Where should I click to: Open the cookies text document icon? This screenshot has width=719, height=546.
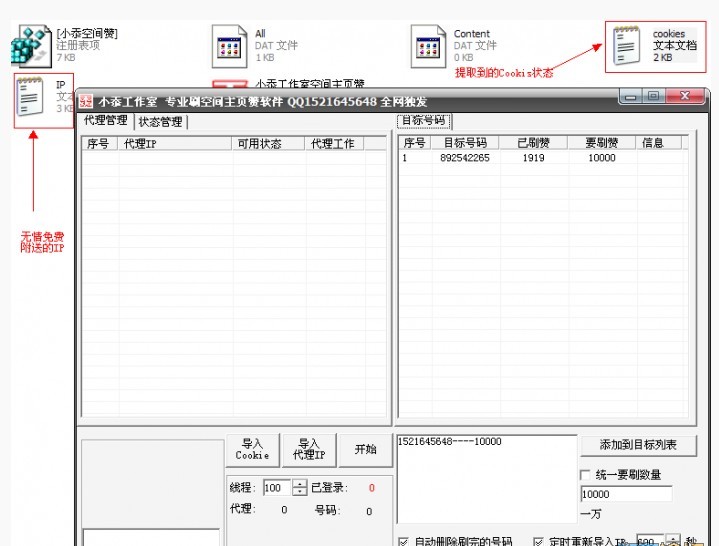[x=627, y=46]
